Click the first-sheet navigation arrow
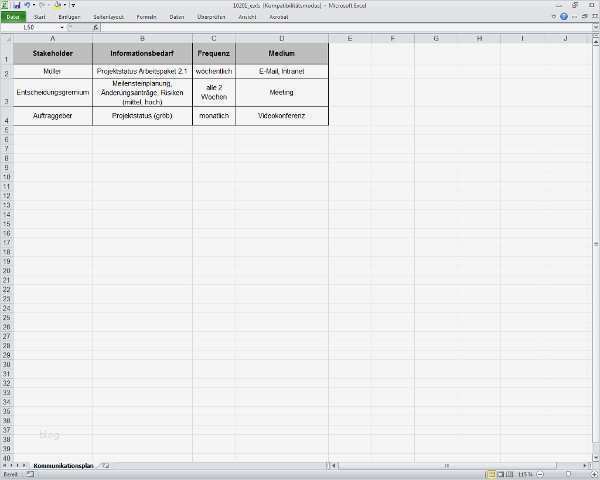The height and width of the screenshot is (480, 600). coord(5,466)
